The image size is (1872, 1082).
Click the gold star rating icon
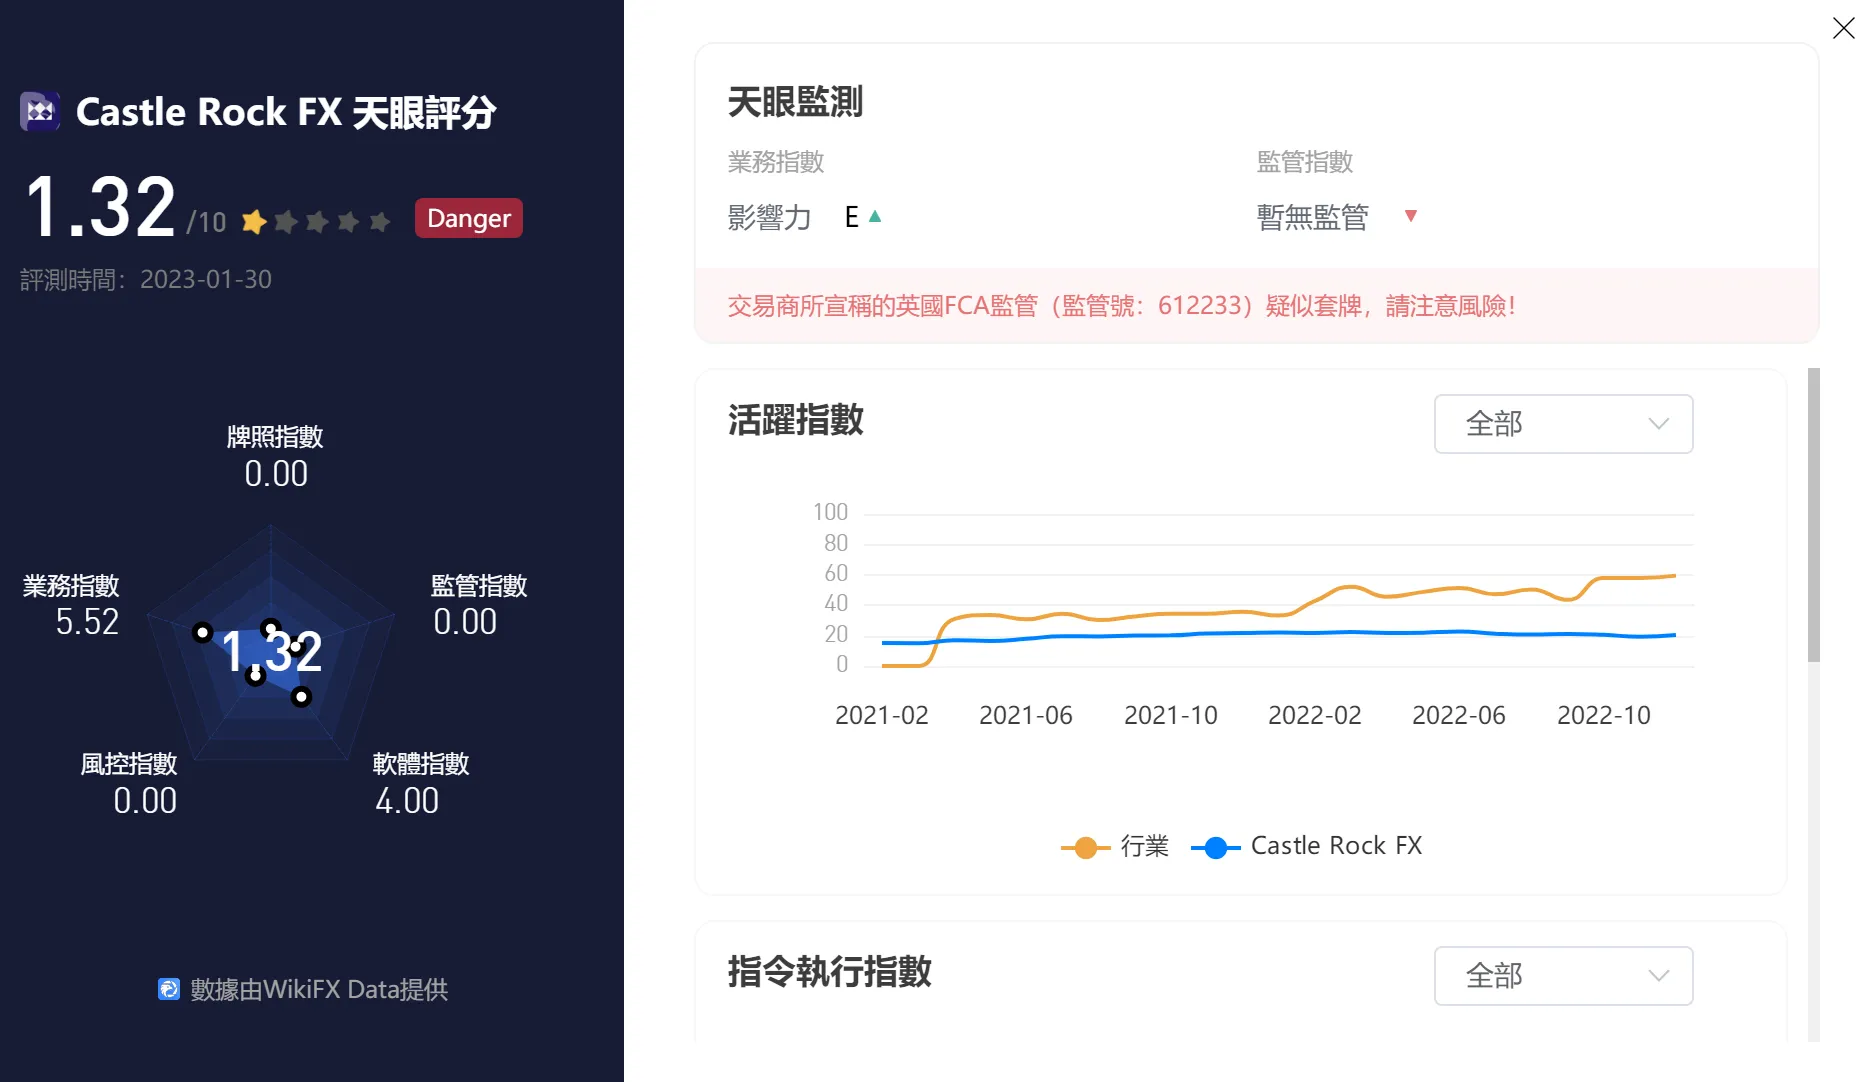tap(254, 221)
